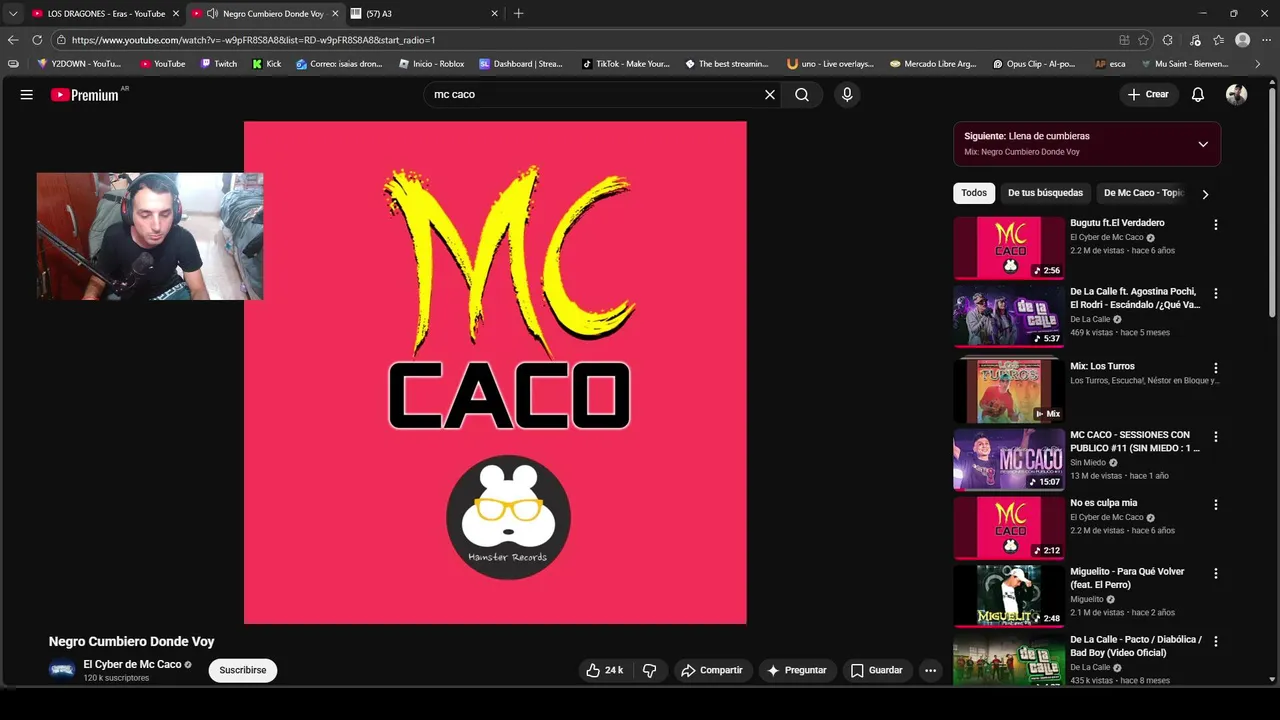This screenshot has width=1280, height=720.
Task: Clear the 'mc caco' search text
Action: [770, 95]
